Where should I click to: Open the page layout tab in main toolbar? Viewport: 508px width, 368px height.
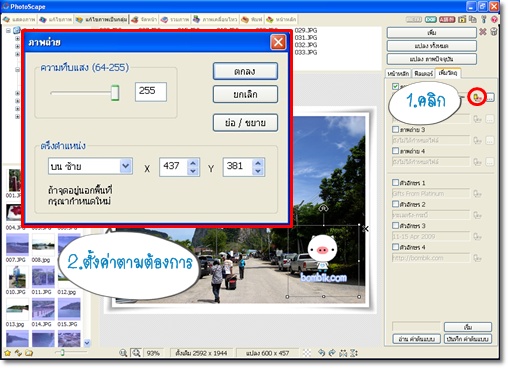(x=144, y=20)
